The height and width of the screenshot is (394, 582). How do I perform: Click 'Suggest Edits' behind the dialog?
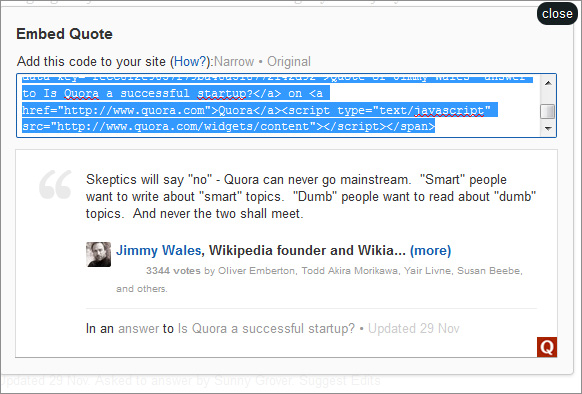click(340, 381)
